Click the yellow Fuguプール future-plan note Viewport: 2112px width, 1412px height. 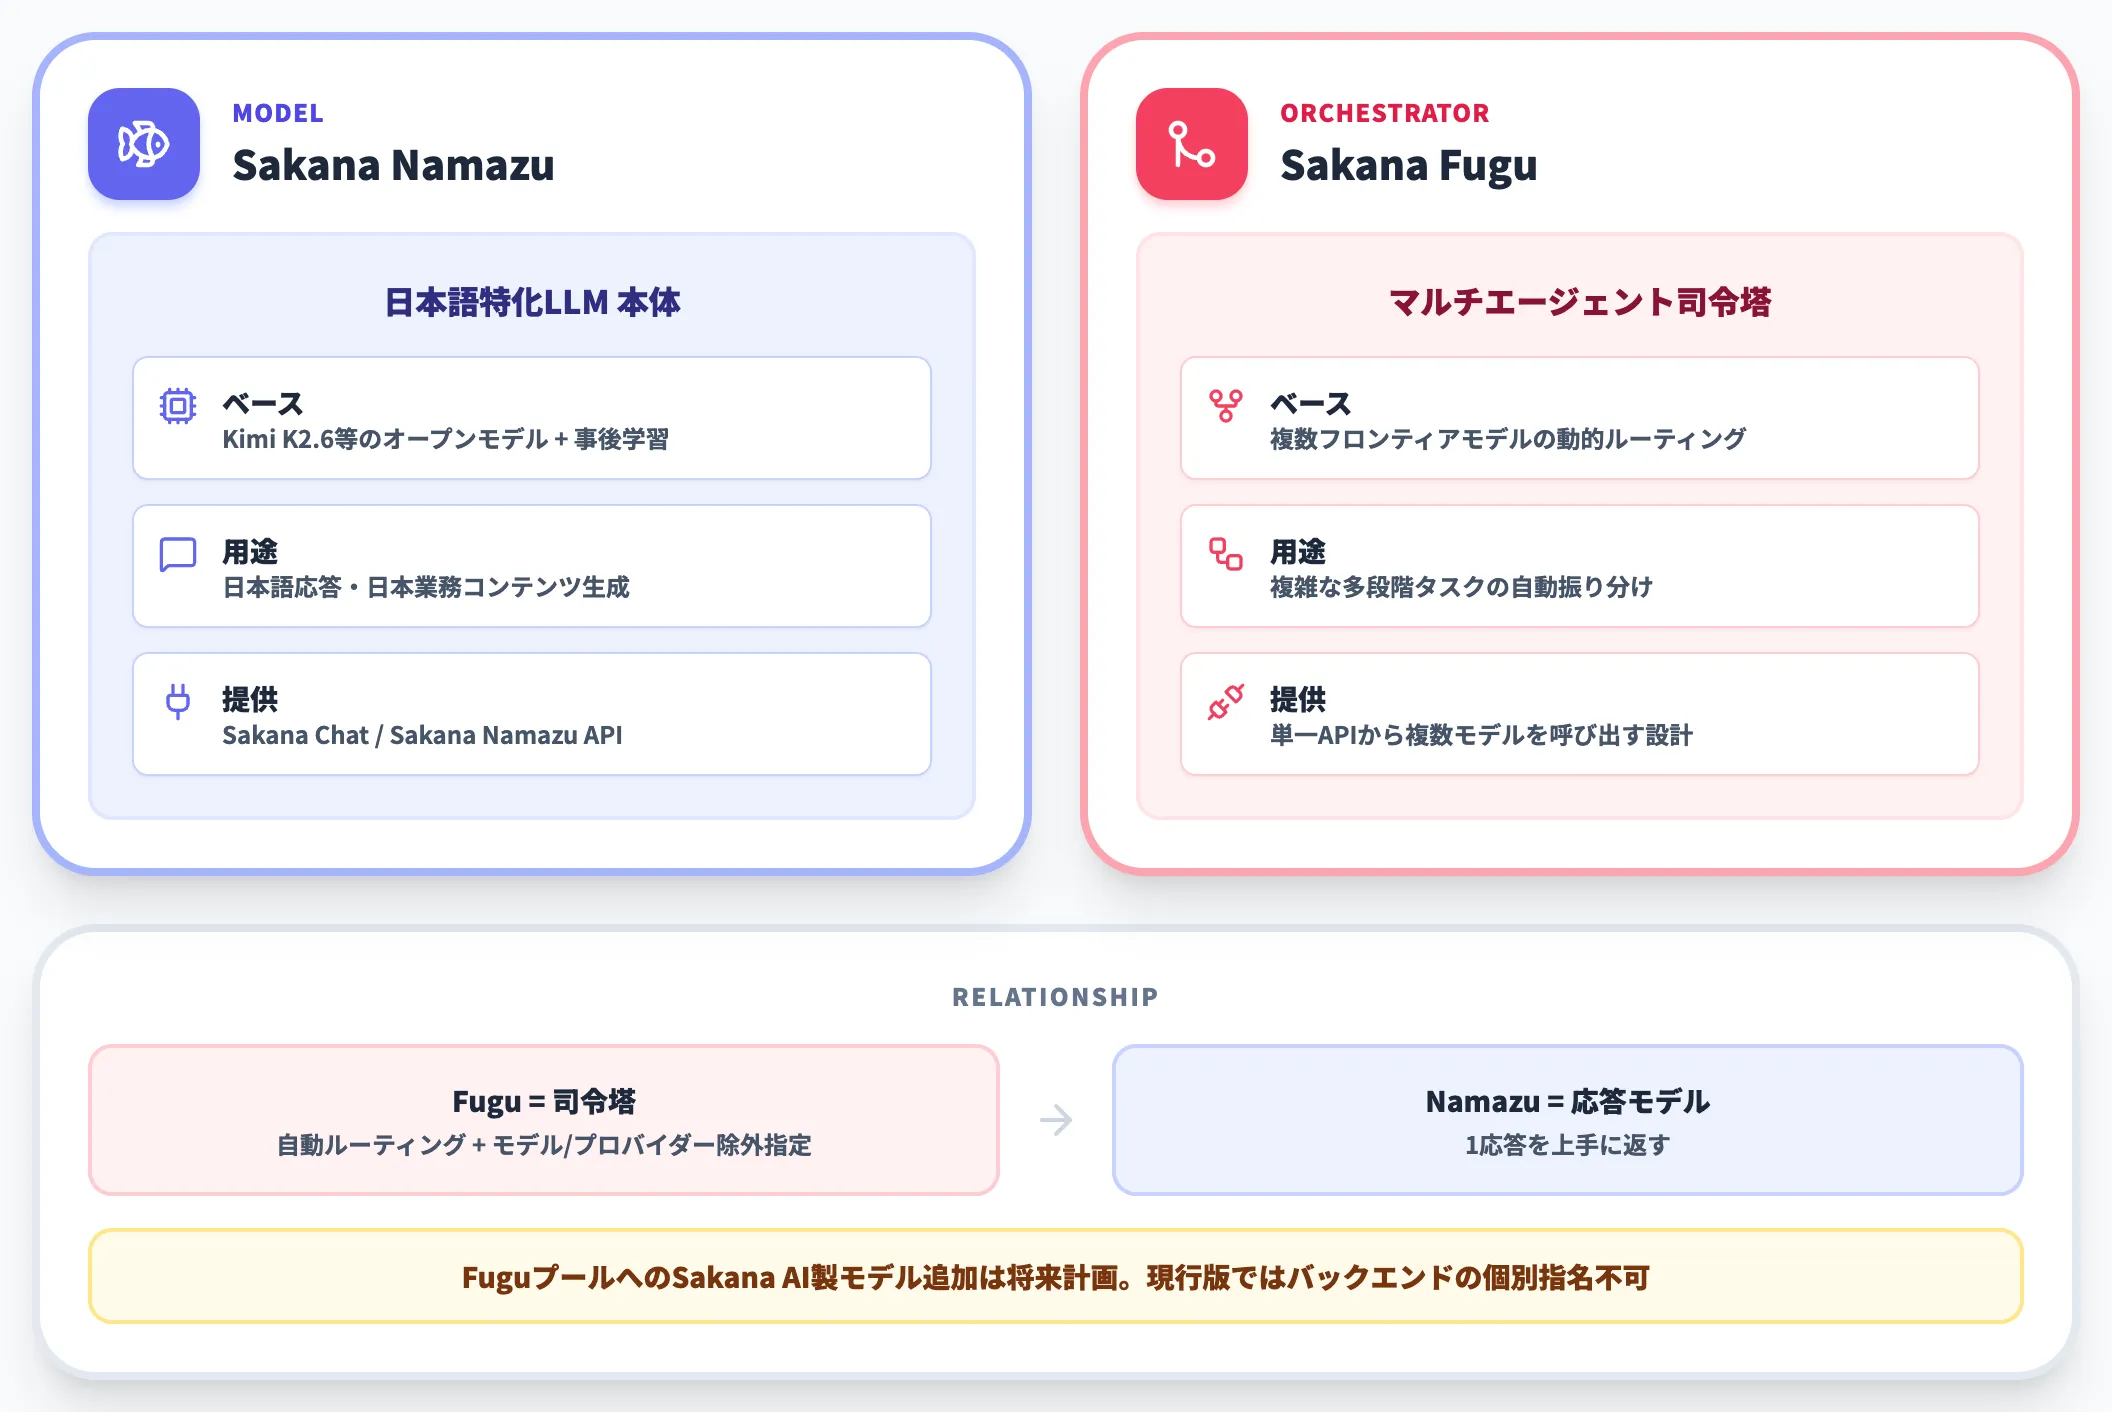coord(1056,1276)
